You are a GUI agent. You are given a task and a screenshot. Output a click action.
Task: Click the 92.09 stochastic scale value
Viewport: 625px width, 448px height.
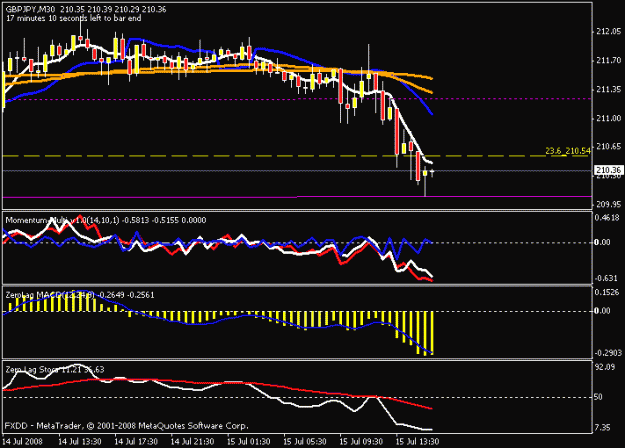click(x=605, y=367)
